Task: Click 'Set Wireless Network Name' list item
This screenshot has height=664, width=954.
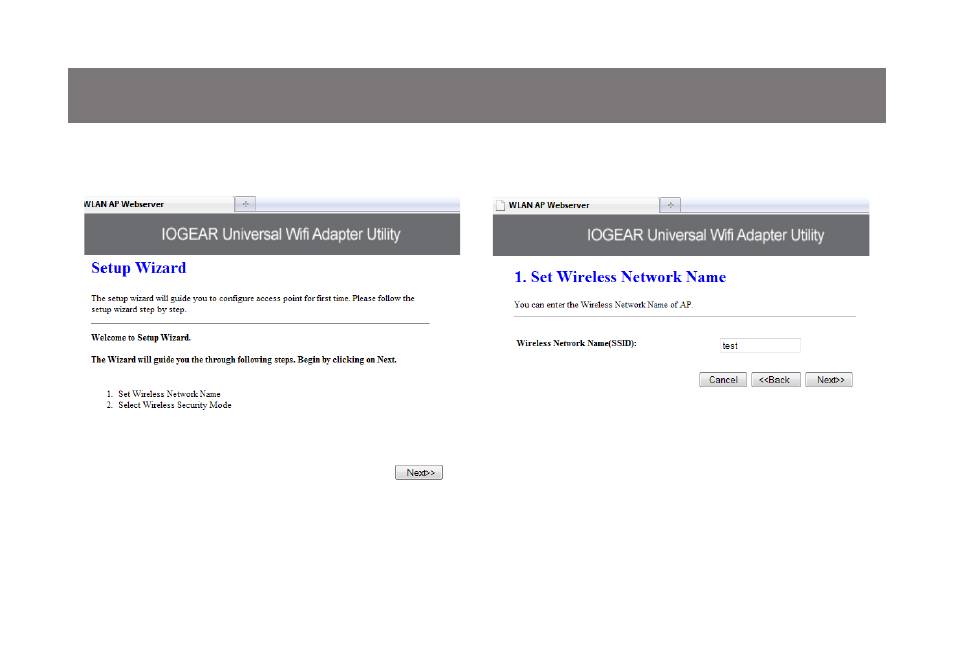Action: [169, 394]
